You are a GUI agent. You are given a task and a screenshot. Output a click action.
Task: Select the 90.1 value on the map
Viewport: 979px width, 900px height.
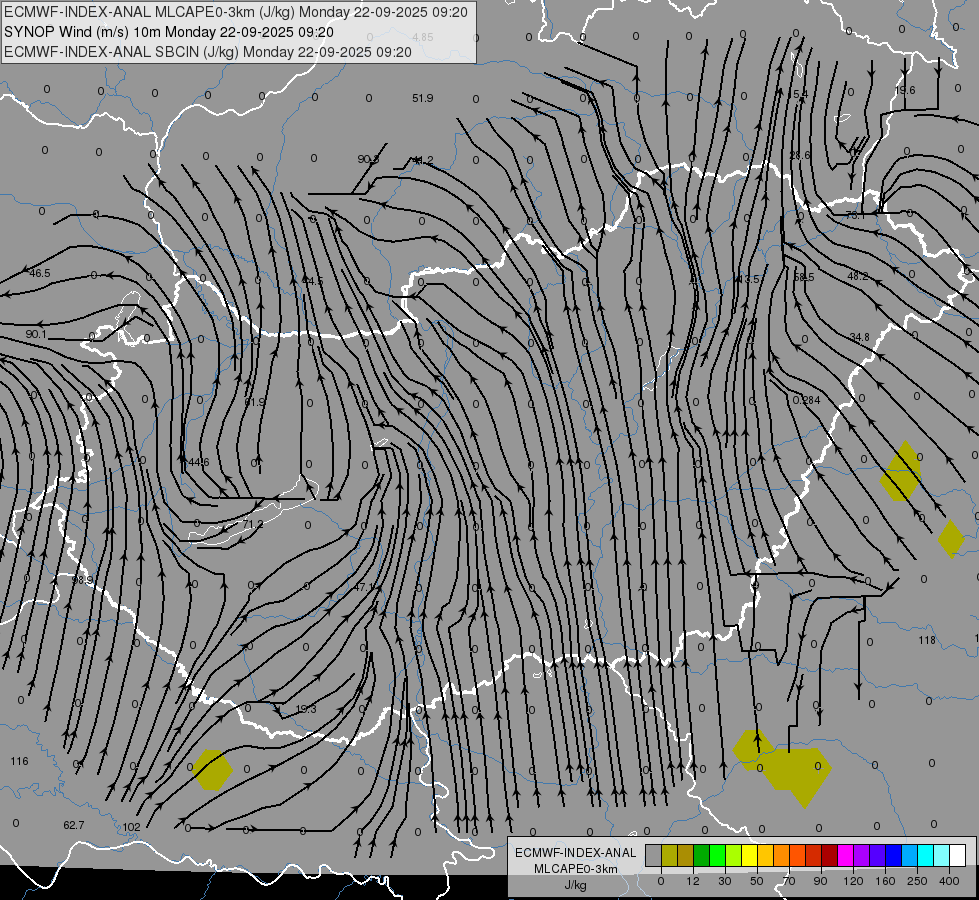36,334
